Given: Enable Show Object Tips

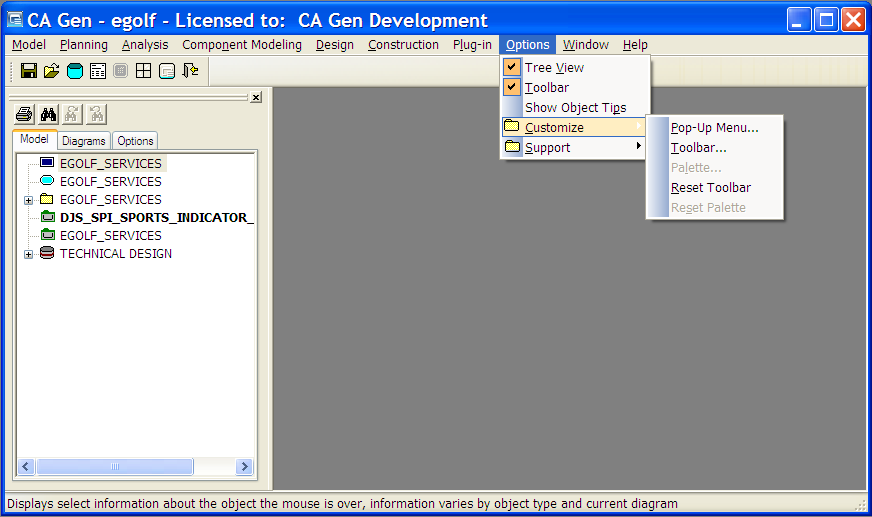Looking at the screenshot, I should coord(574,107).
